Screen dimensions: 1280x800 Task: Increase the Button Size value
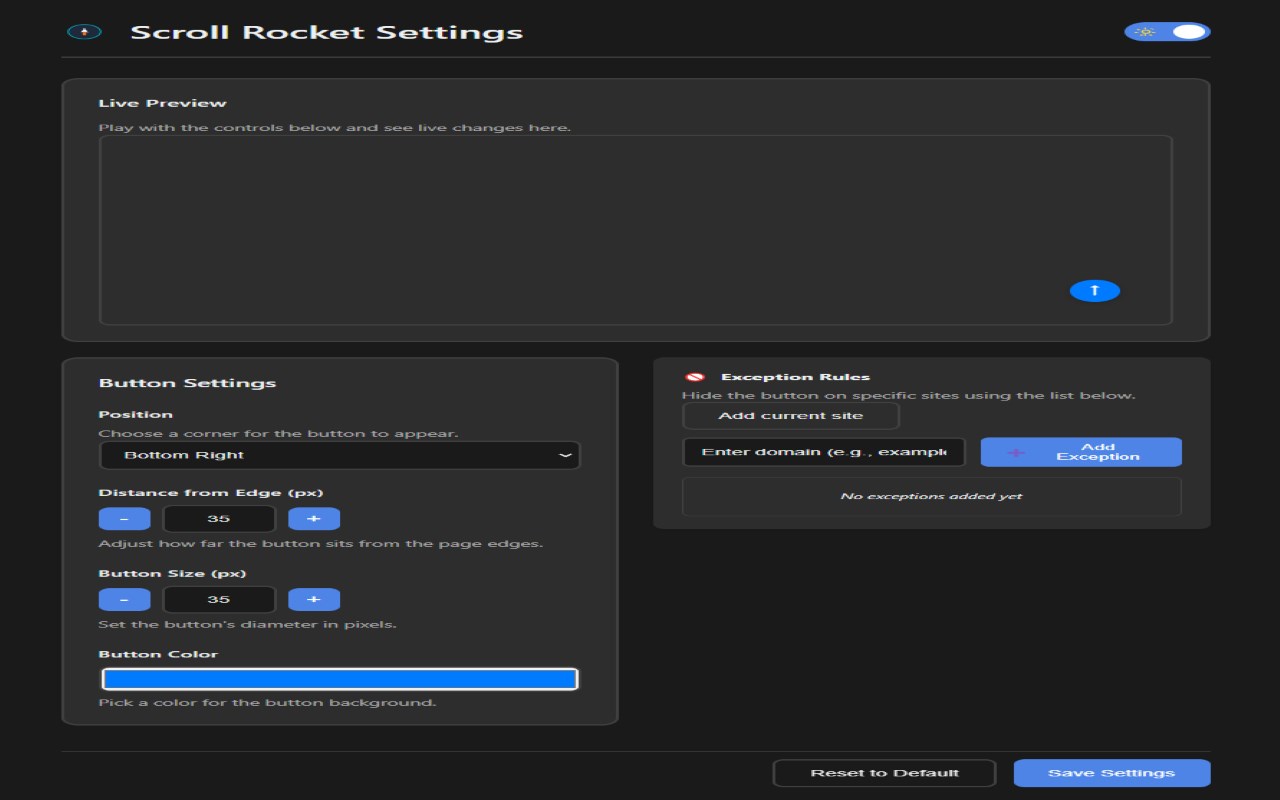tap(314, 600)
